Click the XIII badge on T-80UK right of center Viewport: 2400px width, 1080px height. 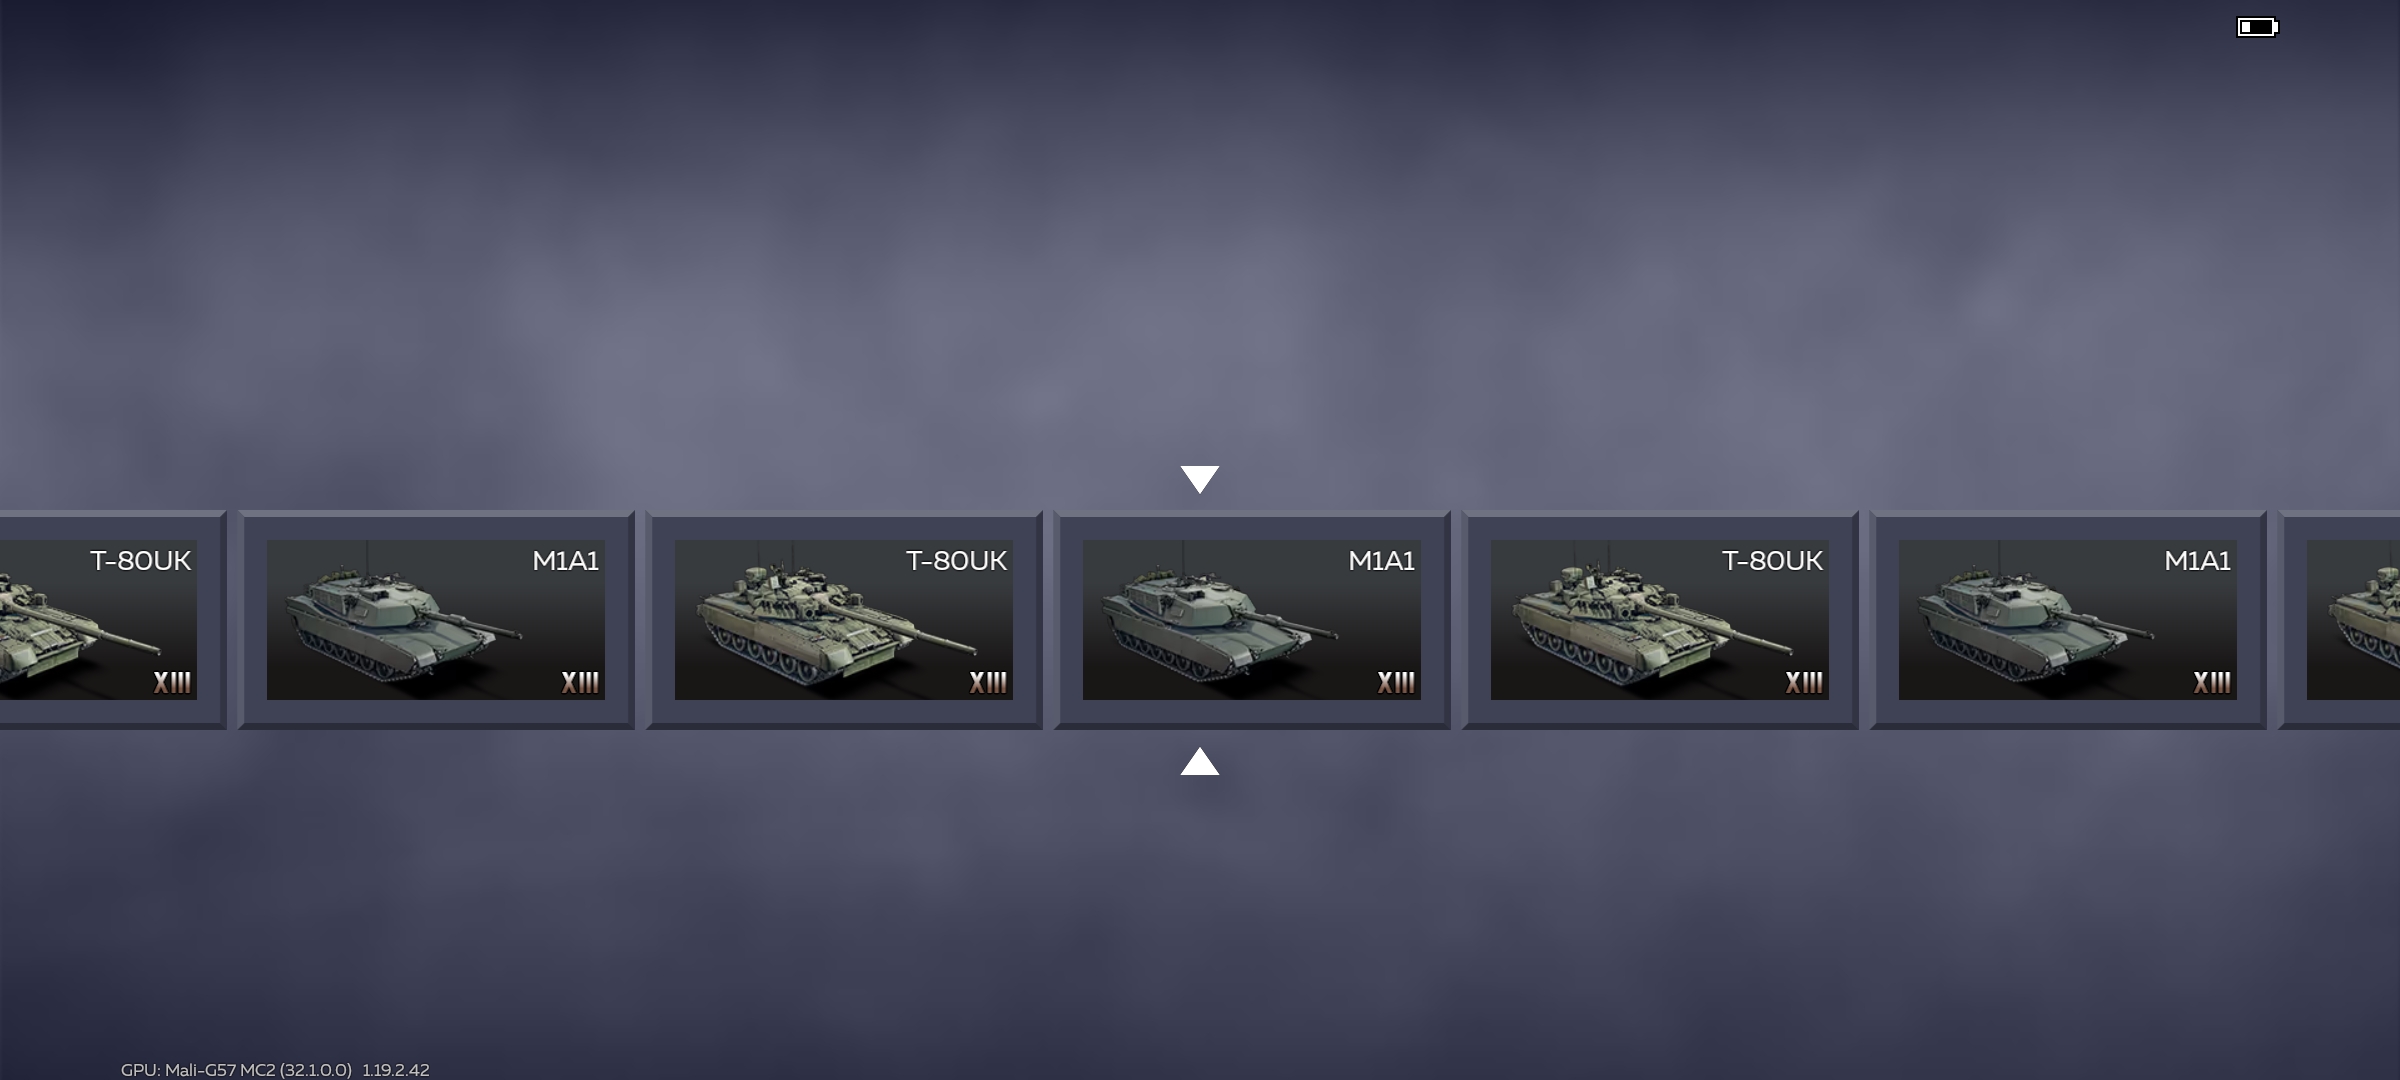[x=1804, y=683]
